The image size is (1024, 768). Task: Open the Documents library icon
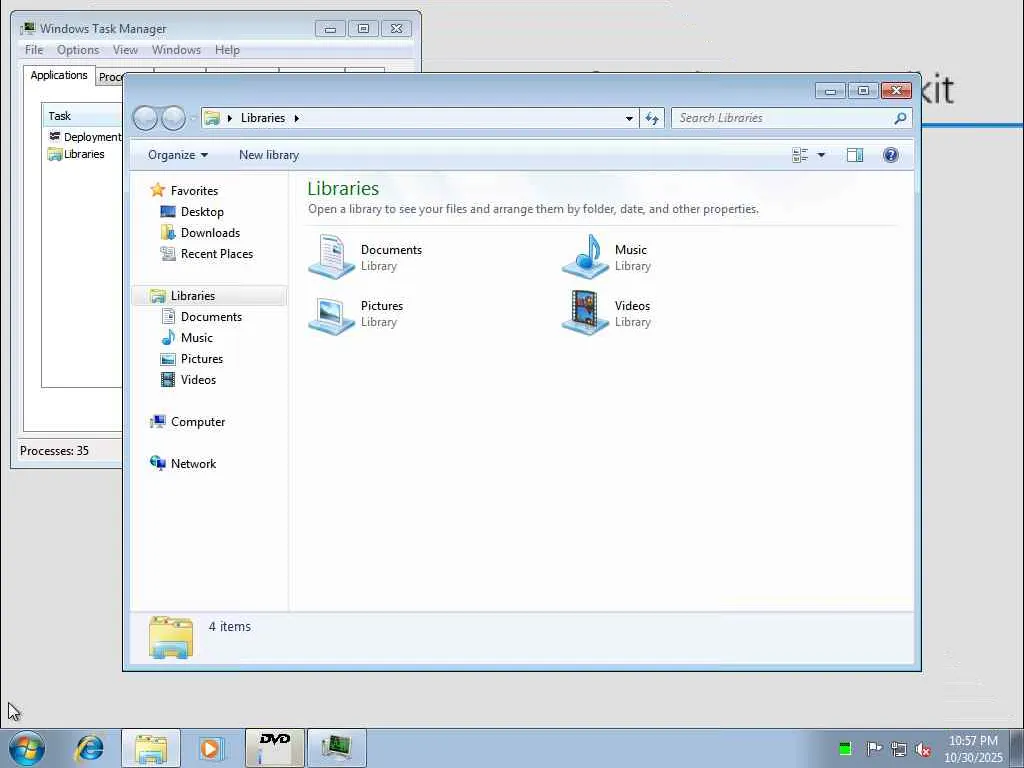[x=332, y=257]
